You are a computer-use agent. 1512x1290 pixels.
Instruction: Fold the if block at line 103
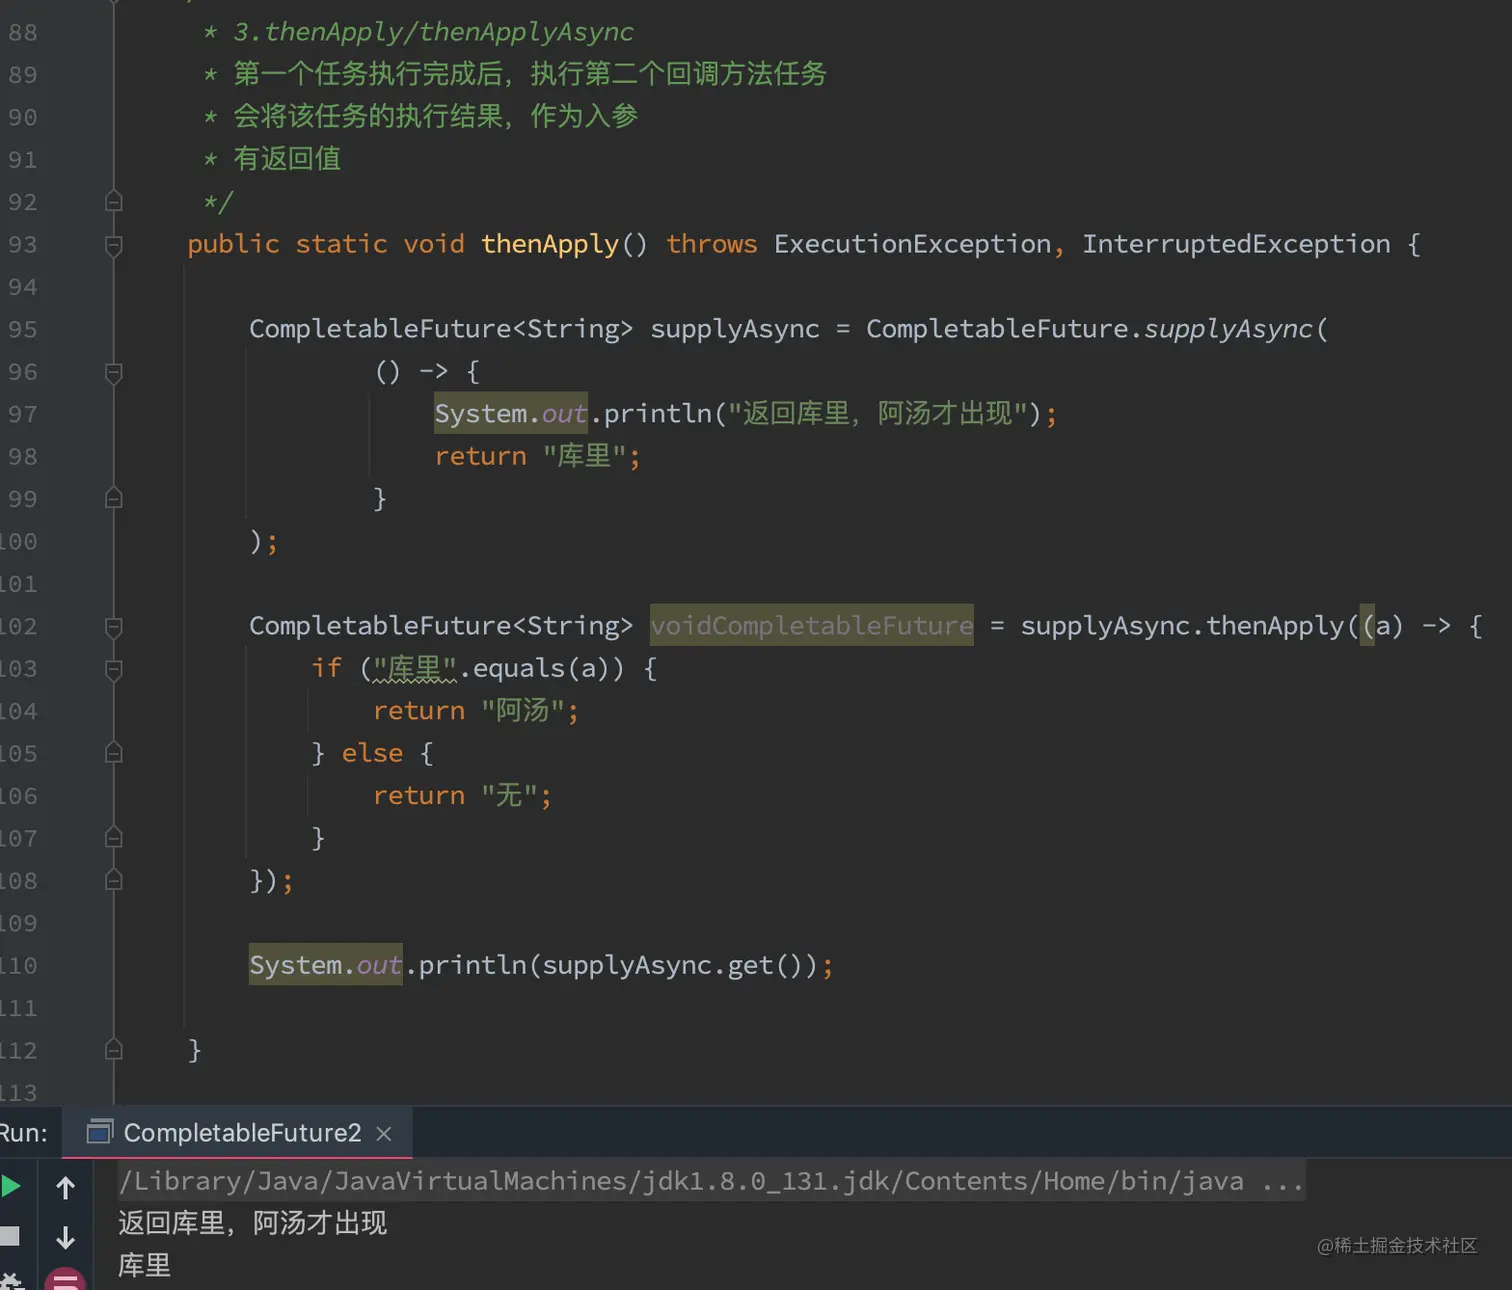114,669
